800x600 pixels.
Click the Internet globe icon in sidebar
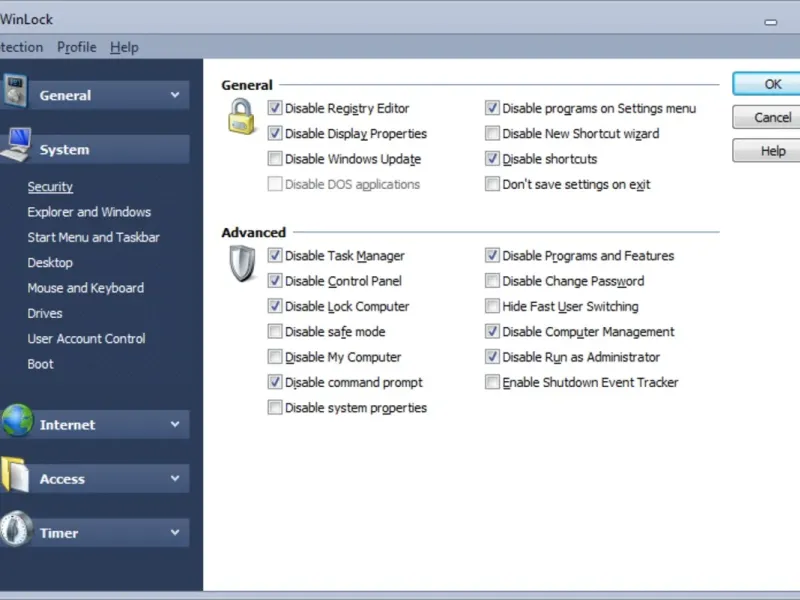[x=17, y=420]
